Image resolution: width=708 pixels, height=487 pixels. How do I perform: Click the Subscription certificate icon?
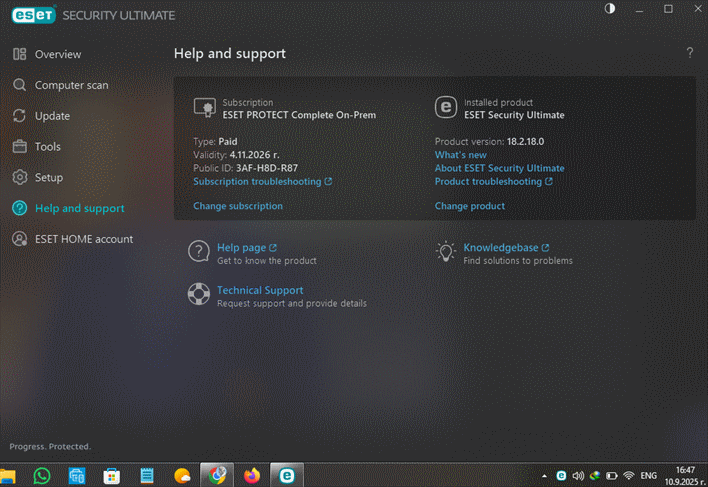pos(205,108)
